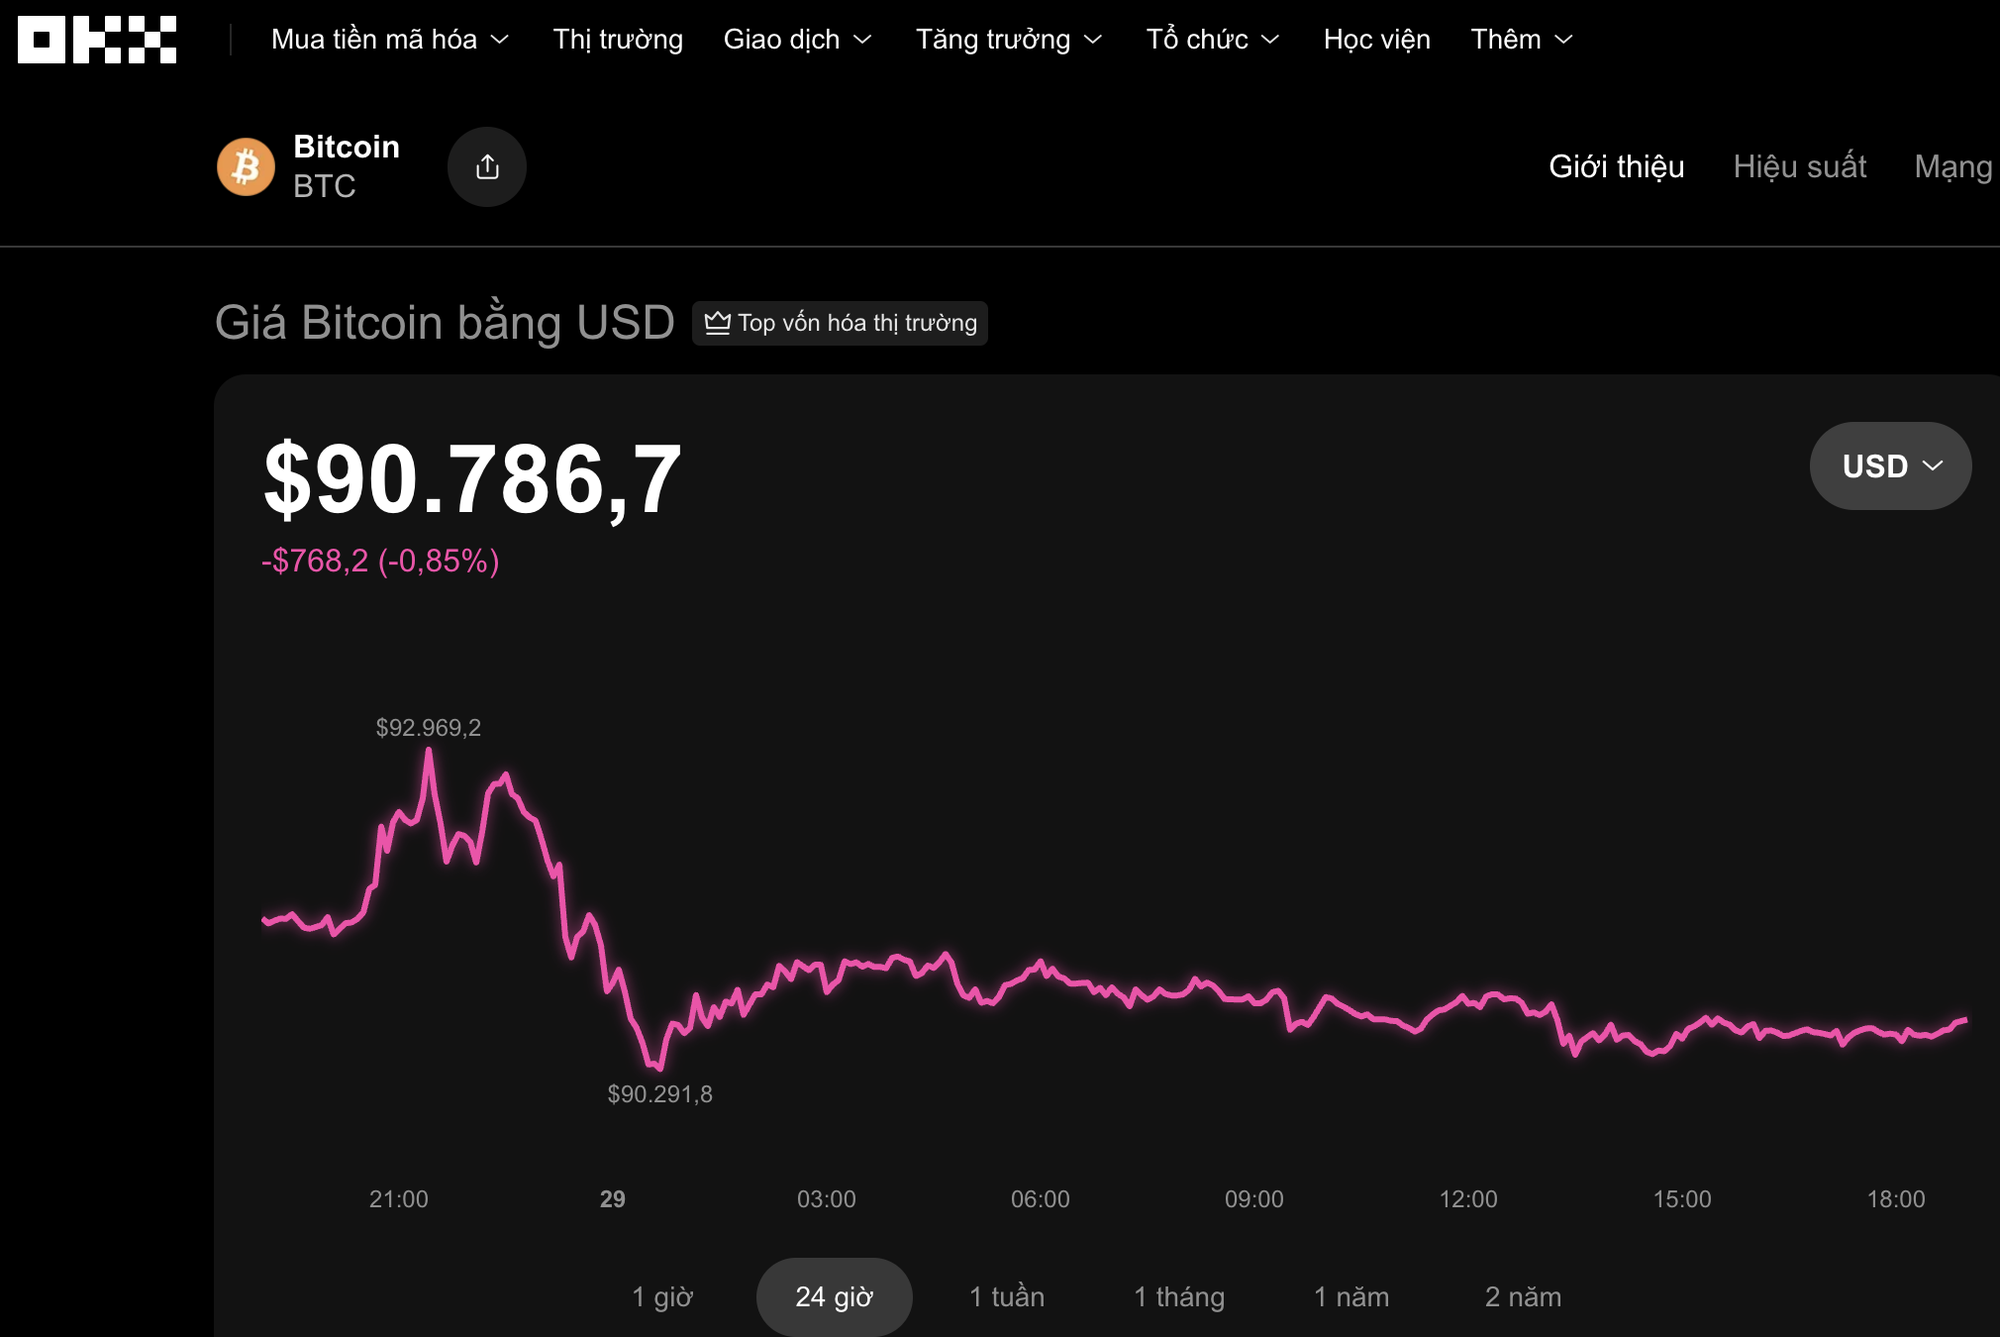This screenshot has height=1337, width=2000.
Task: Click the OKX logo
Action: click(97, 40)
